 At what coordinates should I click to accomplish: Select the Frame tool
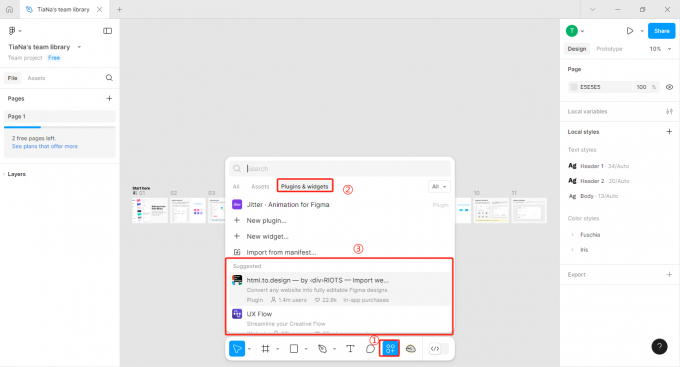click(x=265, y=348)
